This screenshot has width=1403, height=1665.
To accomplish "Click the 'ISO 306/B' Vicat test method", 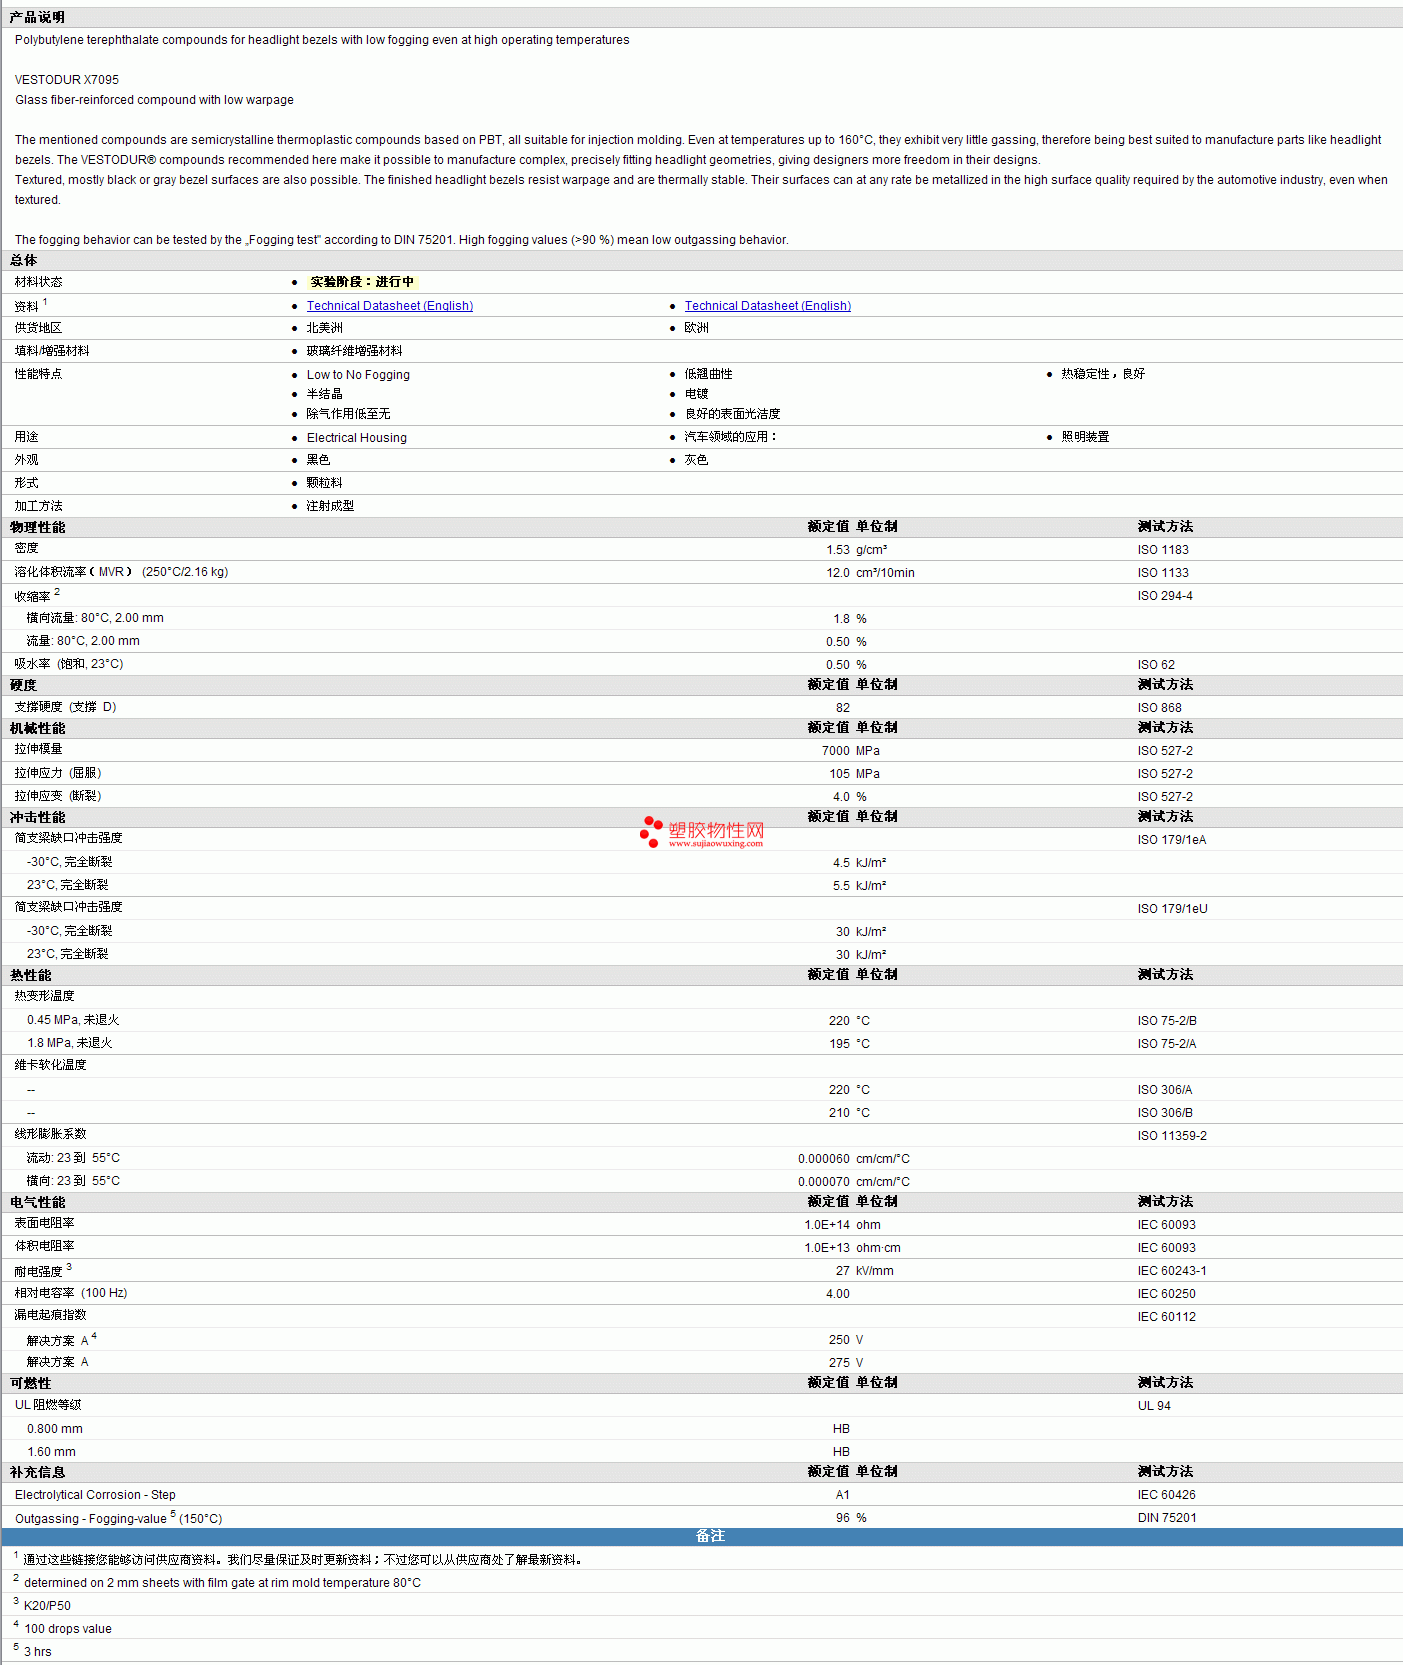I will coord(1165,1113).
